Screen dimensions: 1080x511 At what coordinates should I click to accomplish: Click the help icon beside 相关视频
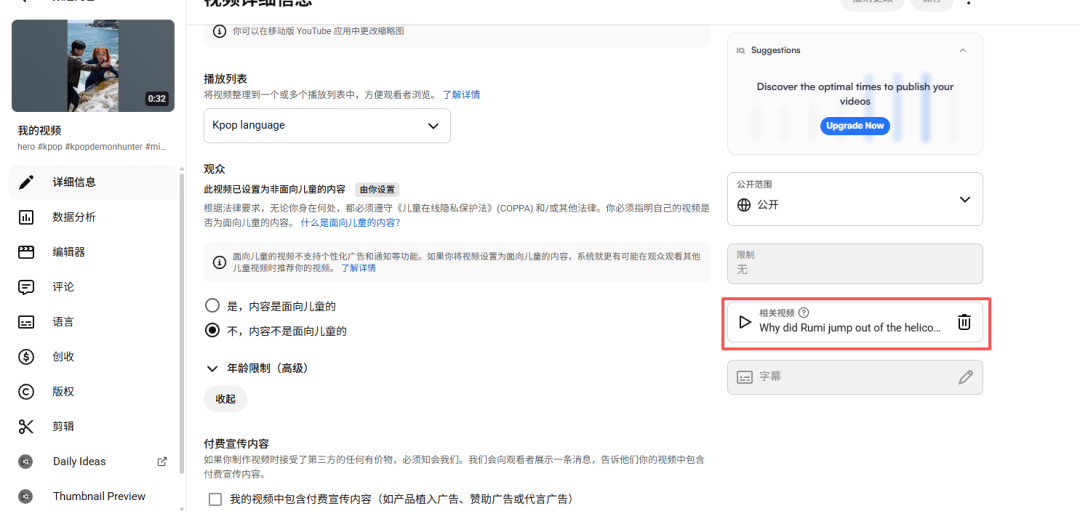coord(803,313)
